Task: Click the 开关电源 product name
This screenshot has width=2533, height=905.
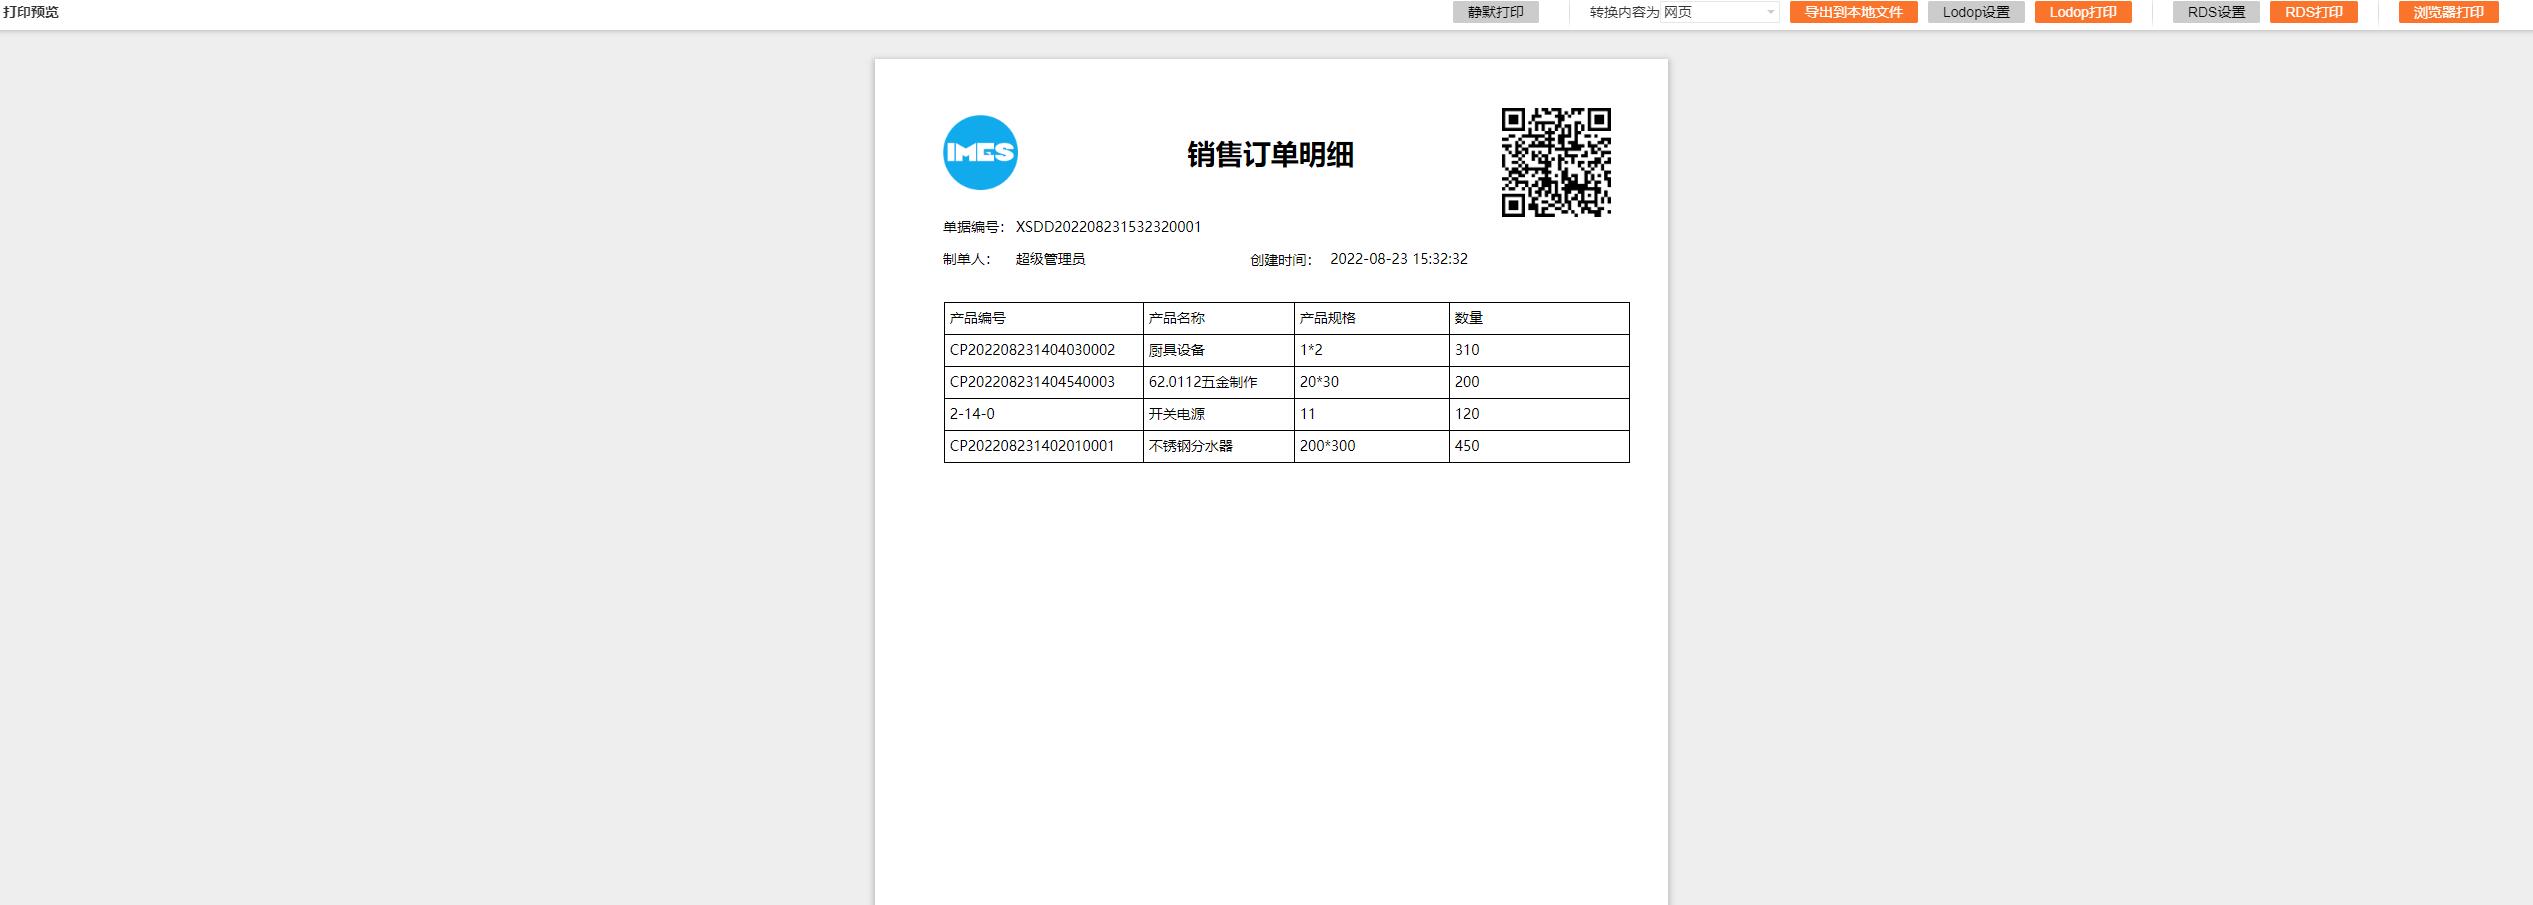Action: (x=1218, y=414)
